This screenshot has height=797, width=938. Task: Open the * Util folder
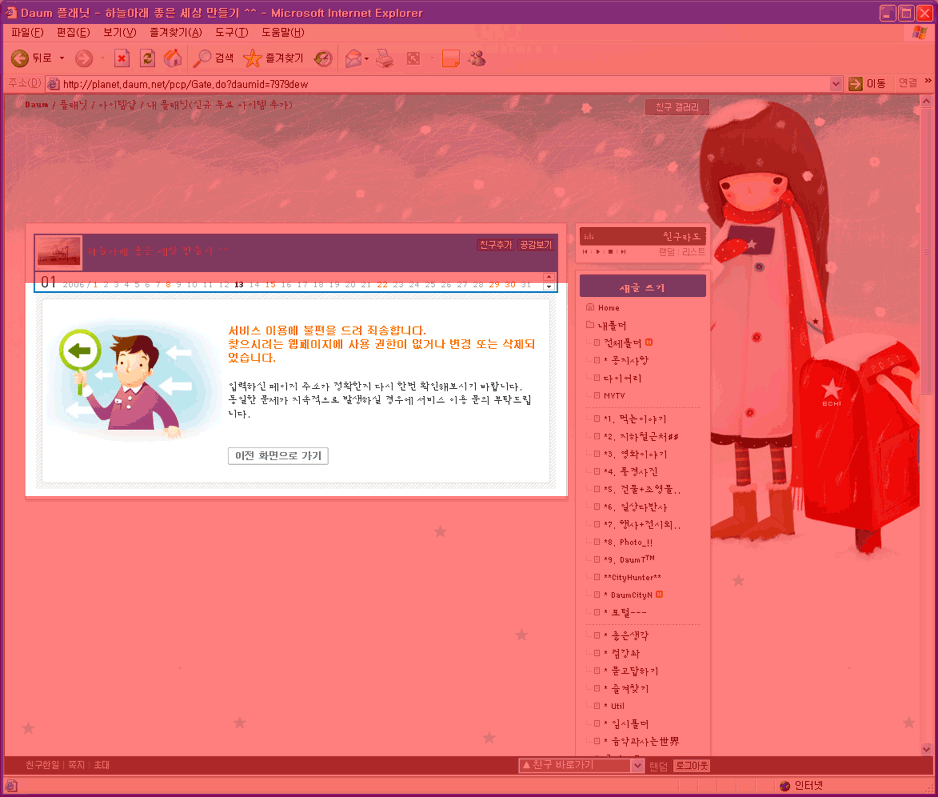point(614,706)
